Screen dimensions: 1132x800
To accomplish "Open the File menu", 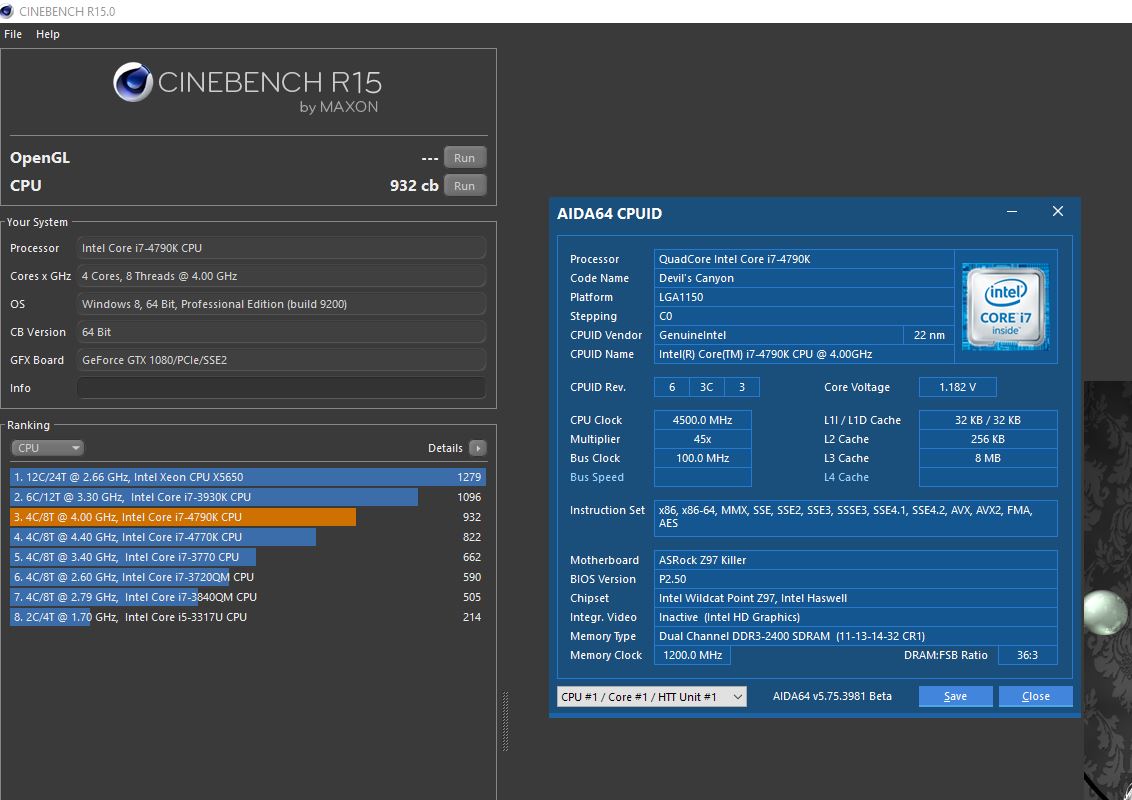I will [x=13, y=34].
